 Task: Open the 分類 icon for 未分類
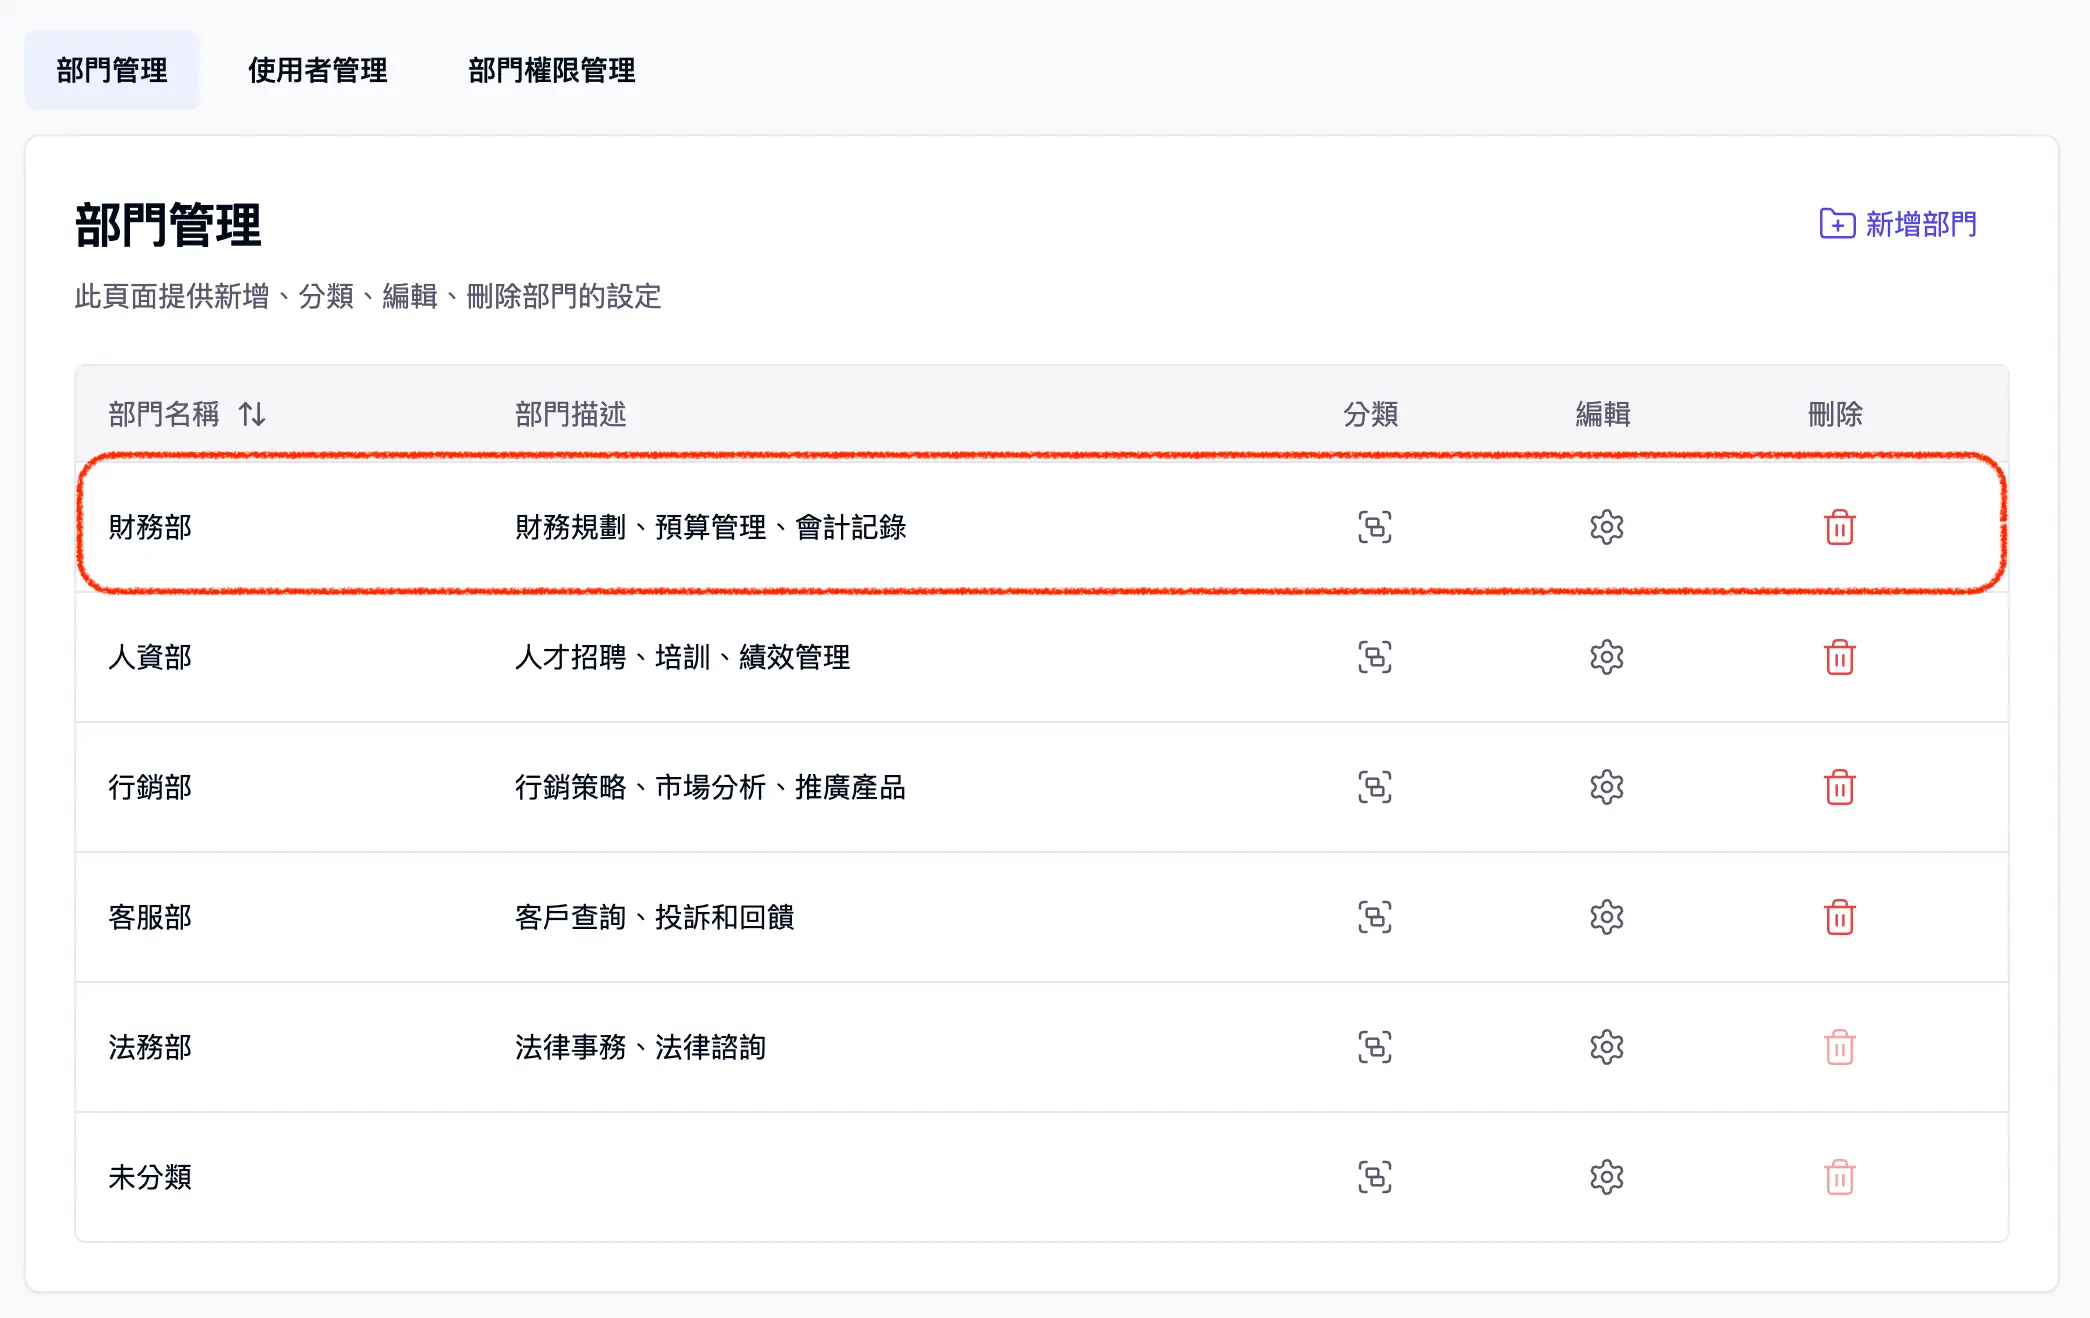tap(1375, 1177)
